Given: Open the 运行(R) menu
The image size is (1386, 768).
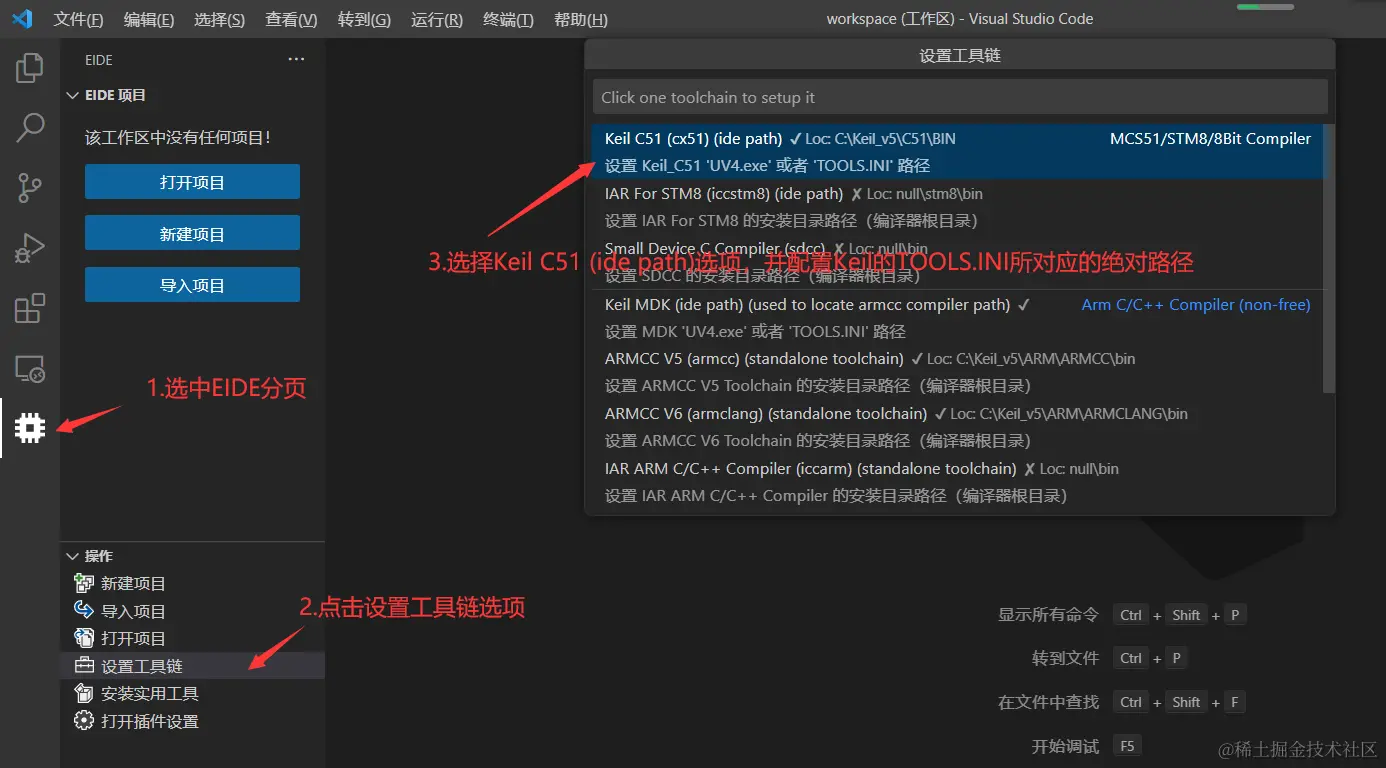Looking at the screenshot, I should coord(437,20).
